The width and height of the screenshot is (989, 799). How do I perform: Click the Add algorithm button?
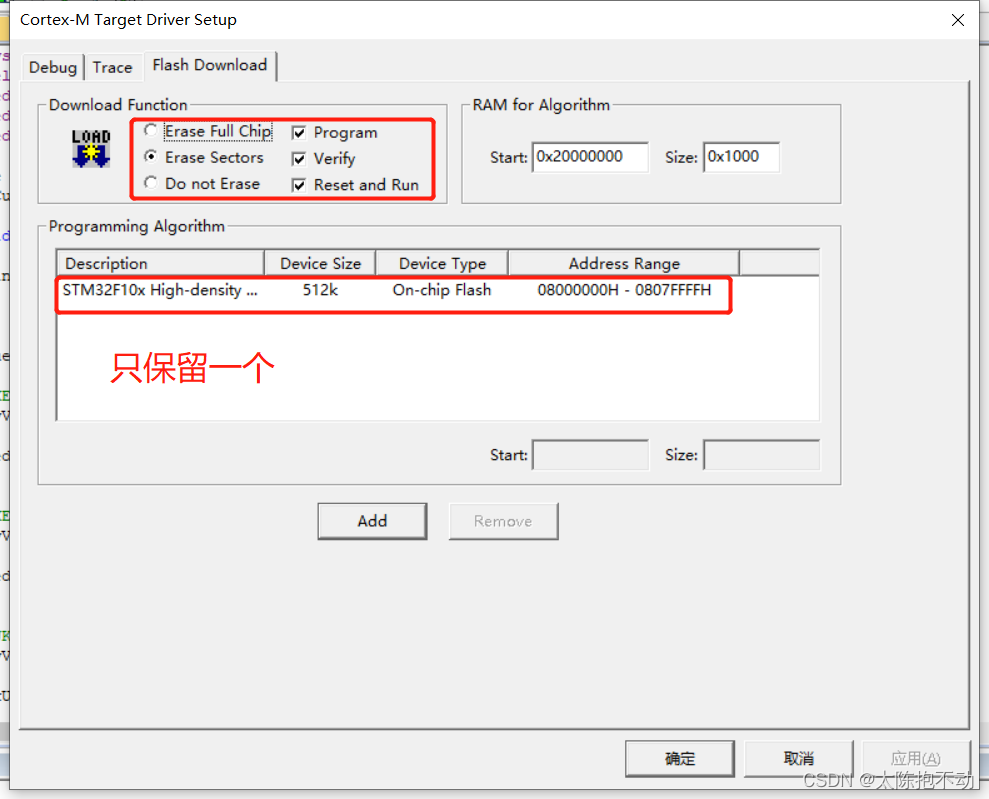point(372,521)
